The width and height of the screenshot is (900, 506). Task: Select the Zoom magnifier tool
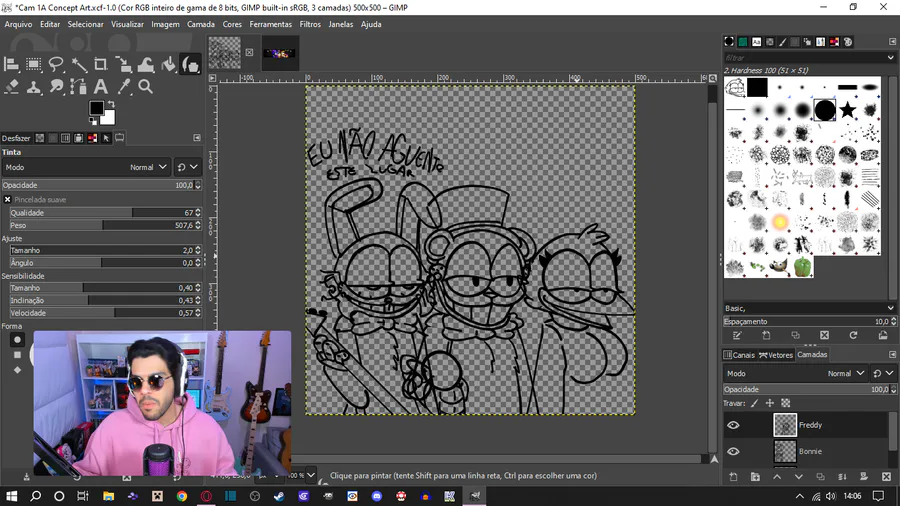click(146, 87)
